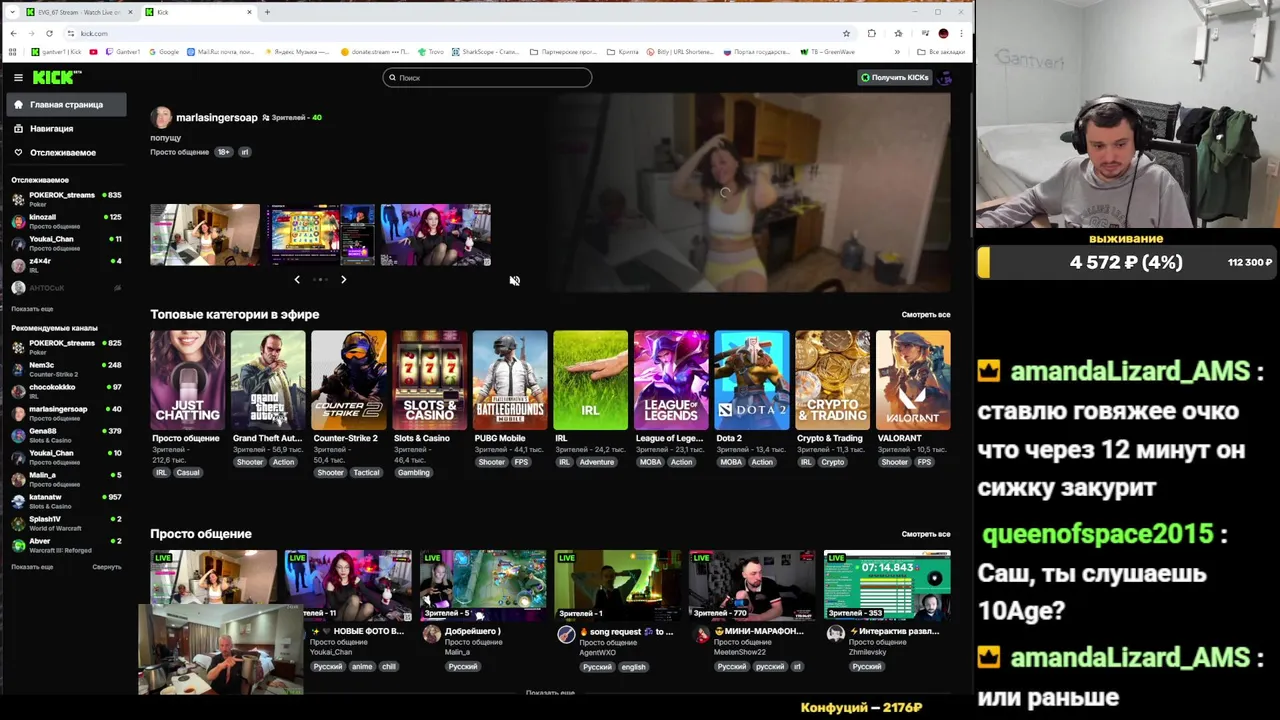Click the irl tag under featured stream
The image size is (1280, 720).
click(244, 152)
